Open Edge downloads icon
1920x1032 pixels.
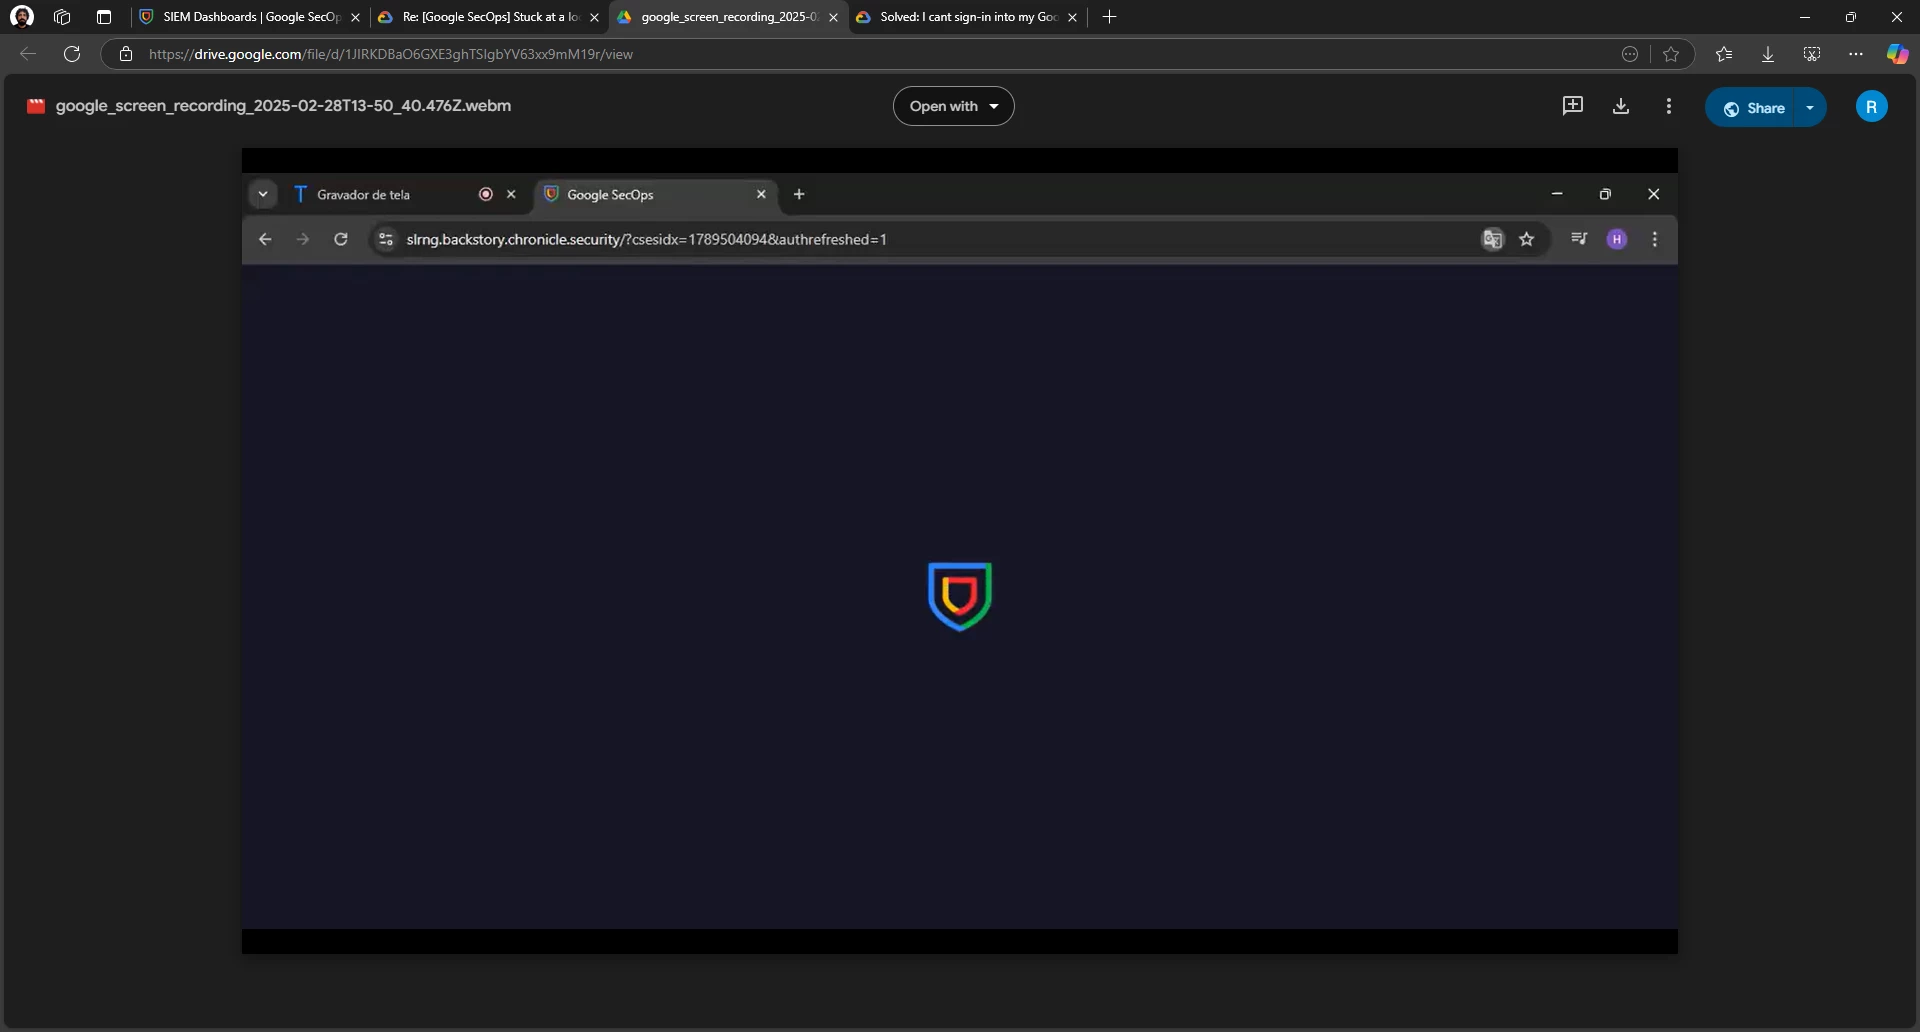pyautogui.click(x=1768, y=54)
